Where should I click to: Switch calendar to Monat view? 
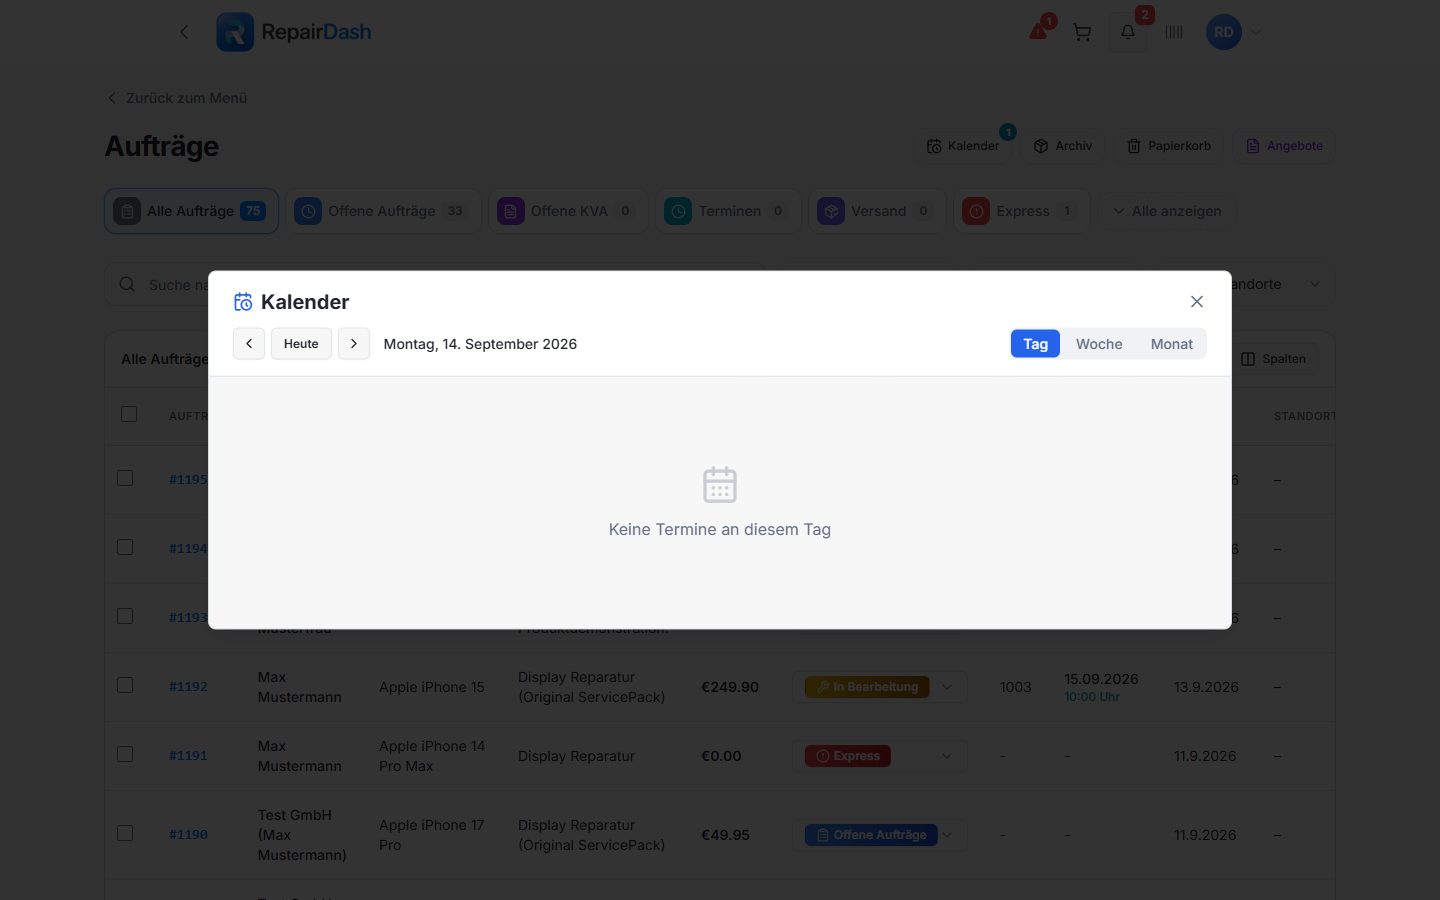coord(1172,344)
